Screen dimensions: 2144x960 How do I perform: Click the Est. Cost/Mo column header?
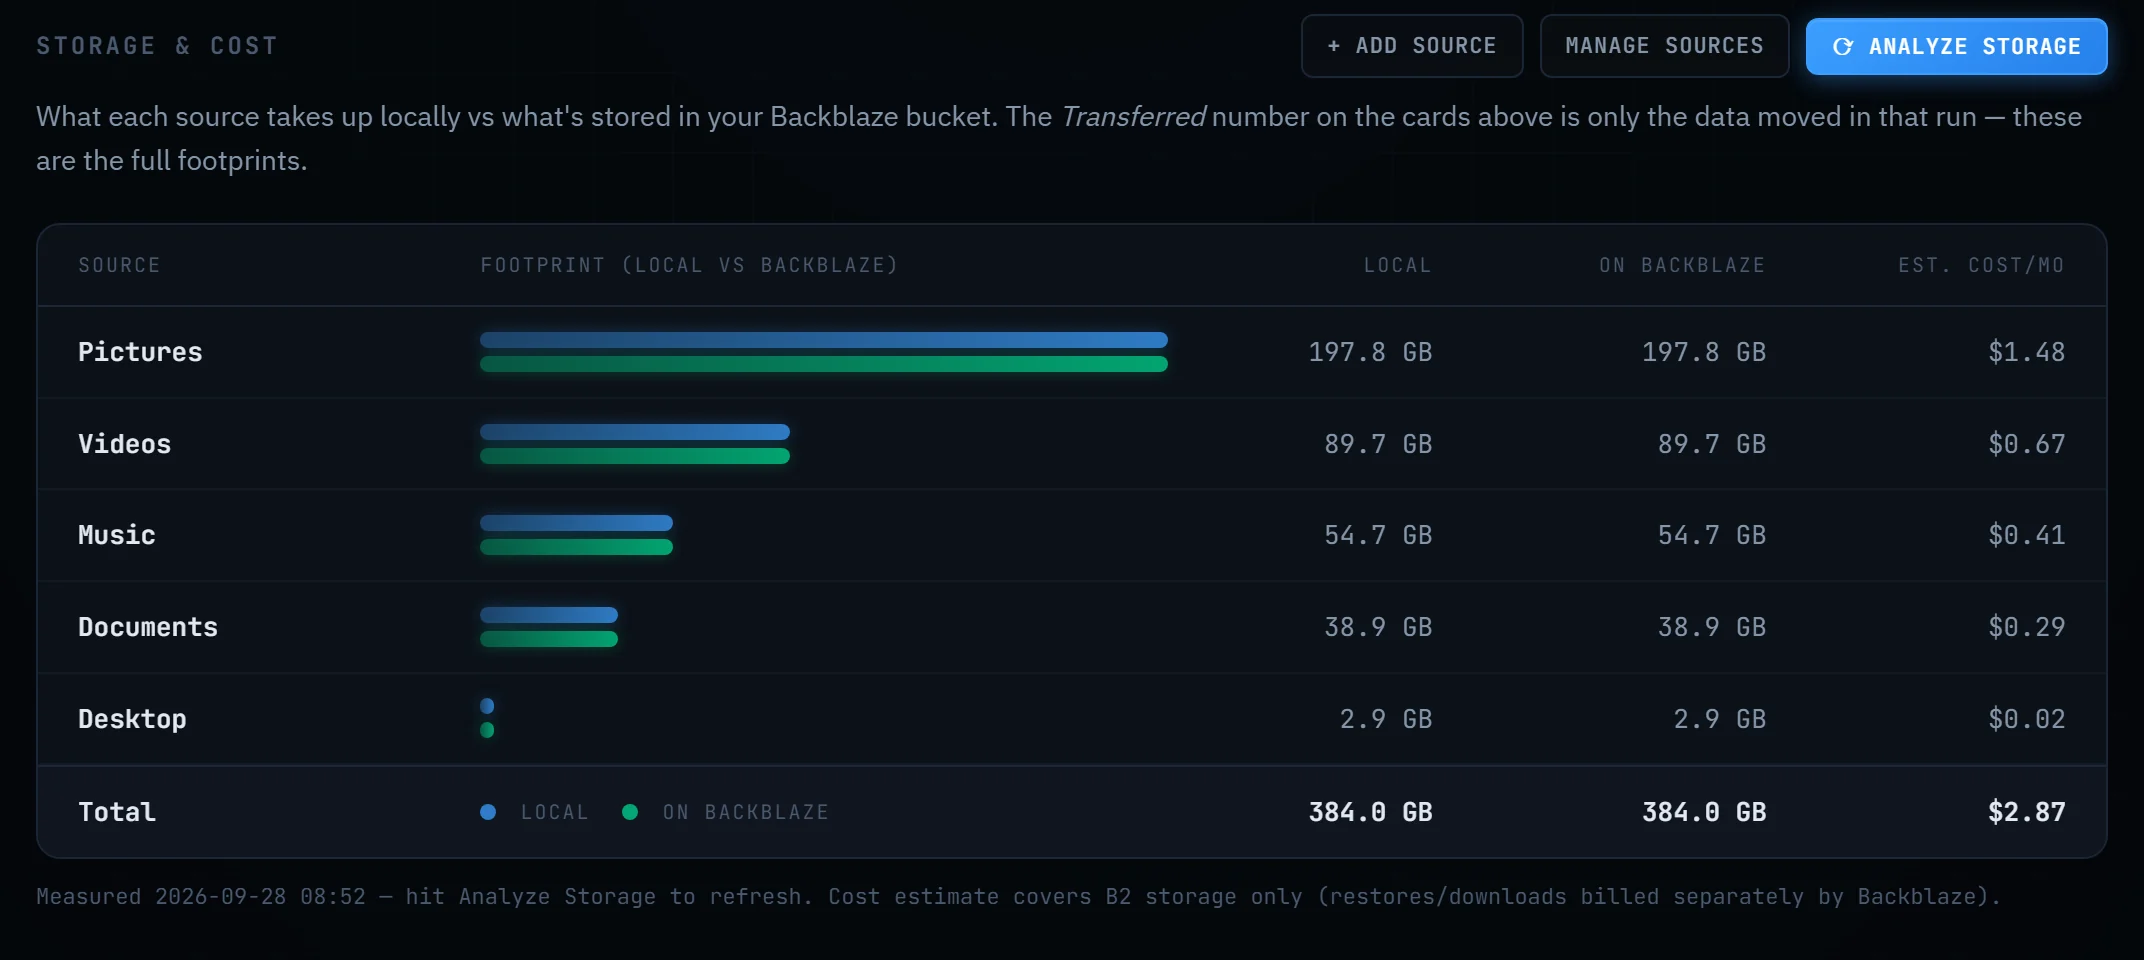pyautogui.click(x=1982, y=265)
